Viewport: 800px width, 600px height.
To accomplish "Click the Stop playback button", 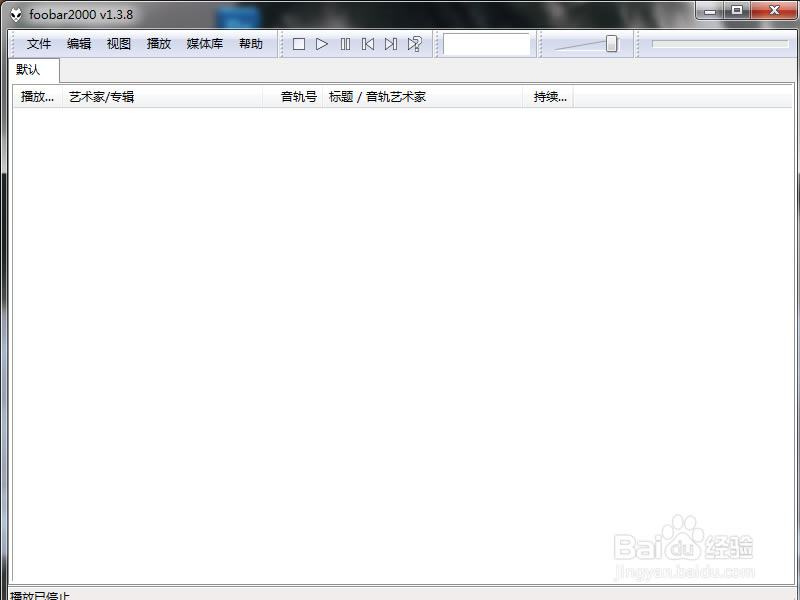I will (x=299, y=44).
